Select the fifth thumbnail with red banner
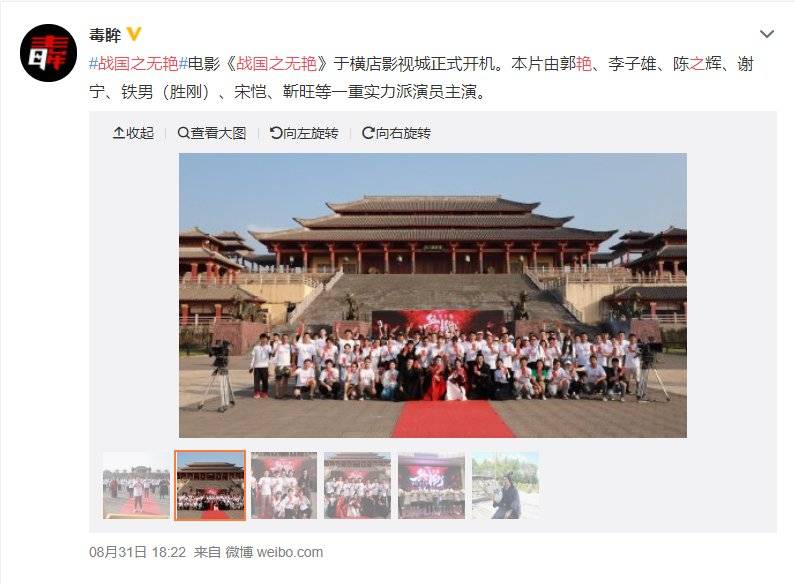The image size is (795, 584). coord(431,485)
